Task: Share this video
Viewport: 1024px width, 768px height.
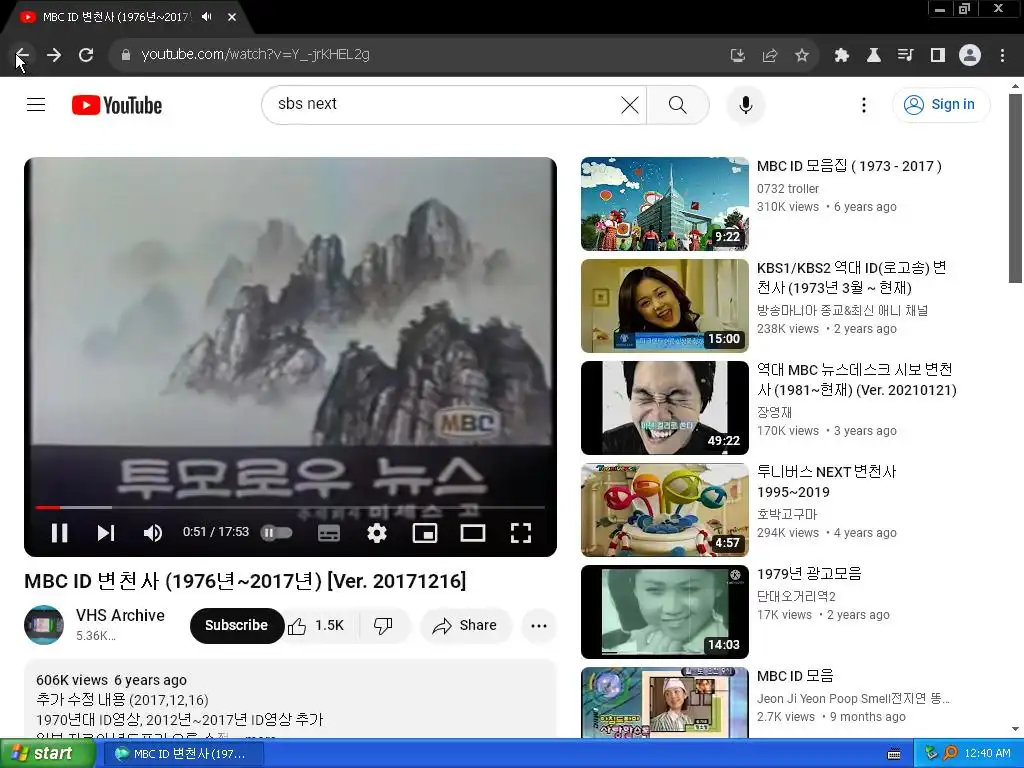Action: click(465, 625)
